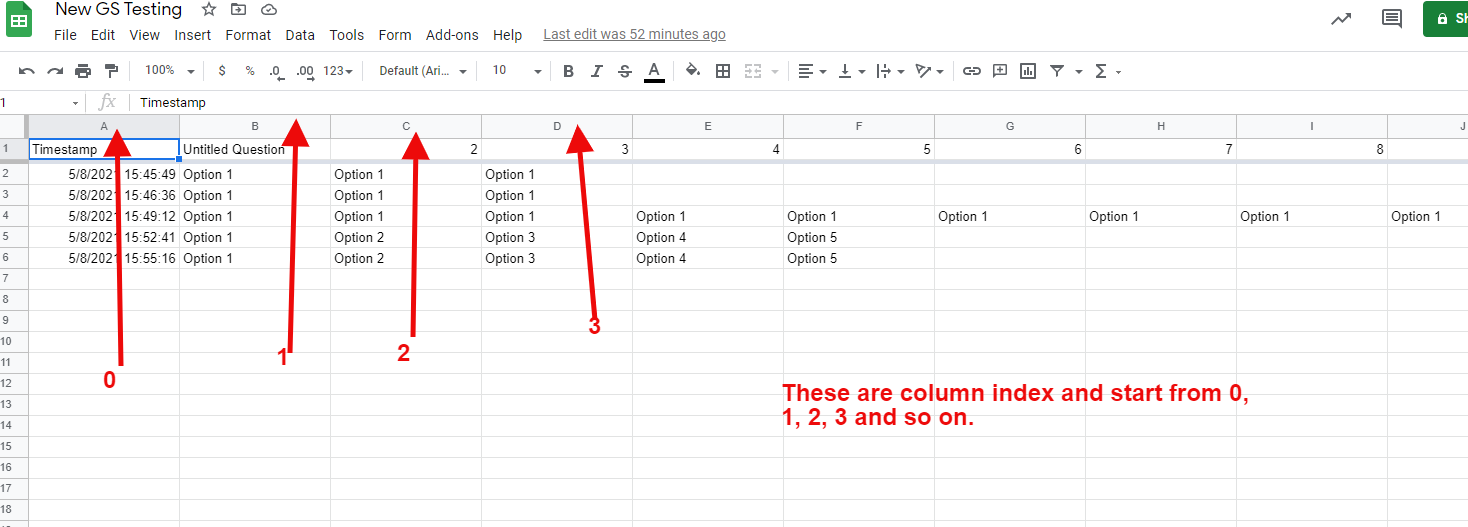
Task: Open the Help menu
Action: (x=508, y=35)
